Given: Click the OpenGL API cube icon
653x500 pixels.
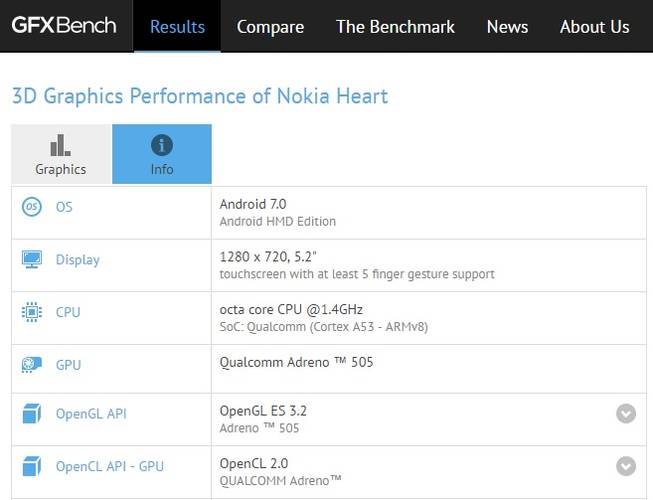Looking at the screenshot, I should point(32,413).
